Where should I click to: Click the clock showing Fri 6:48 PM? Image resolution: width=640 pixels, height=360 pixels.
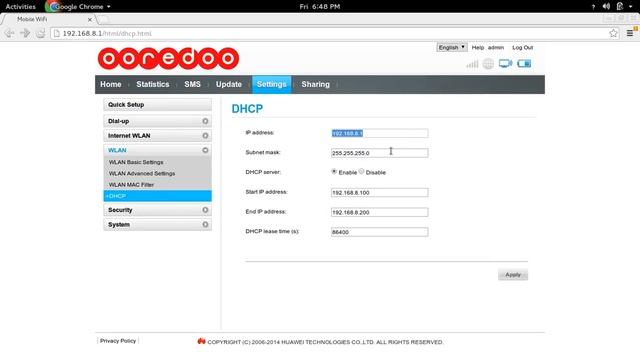pyautogui.click(x=320, y=7)
